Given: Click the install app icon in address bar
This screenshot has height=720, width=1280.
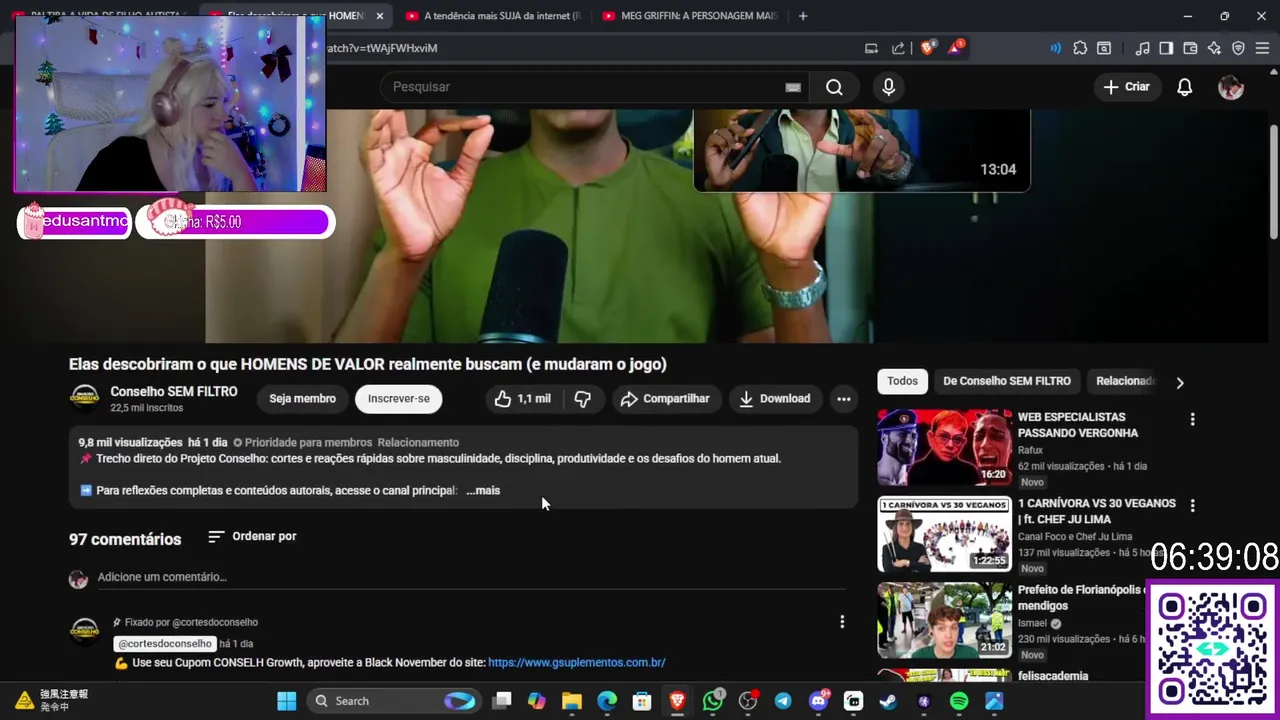Looking at the screenshot, I should coord(871,48).
